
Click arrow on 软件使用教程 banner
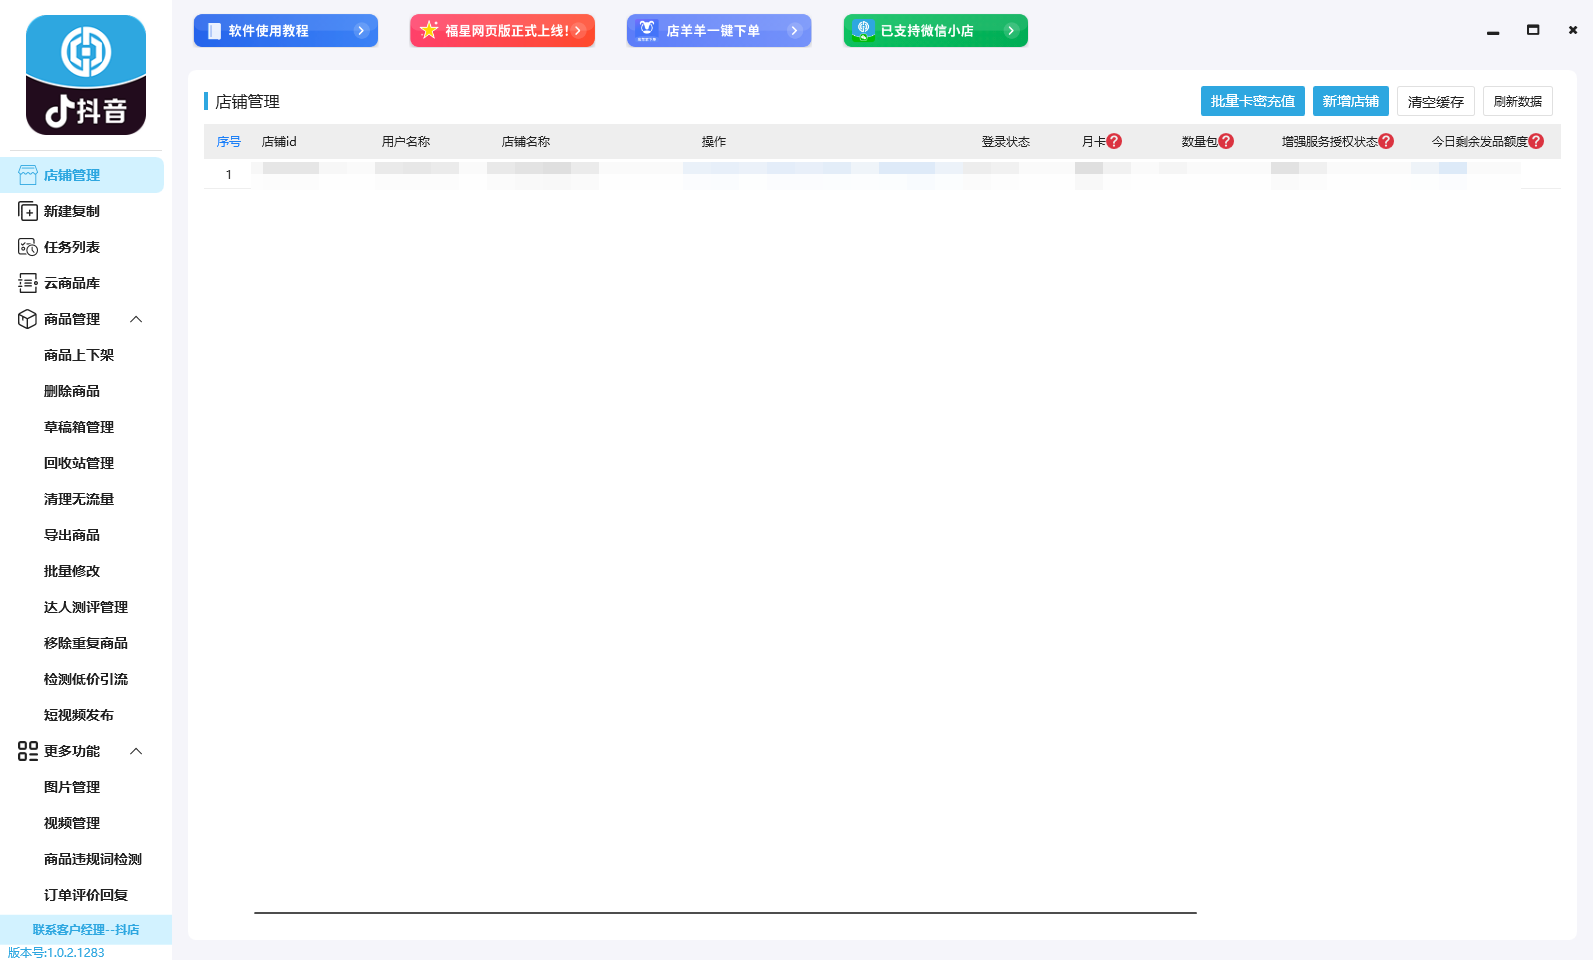click(361, 31)
